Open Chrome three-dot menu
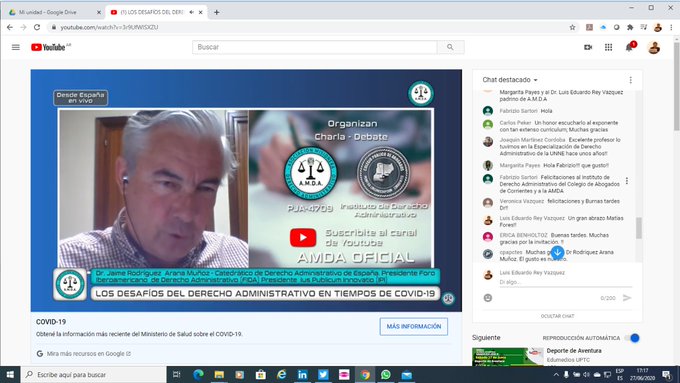The height and width of the screenshot is (383, 680). pos(671,27)
